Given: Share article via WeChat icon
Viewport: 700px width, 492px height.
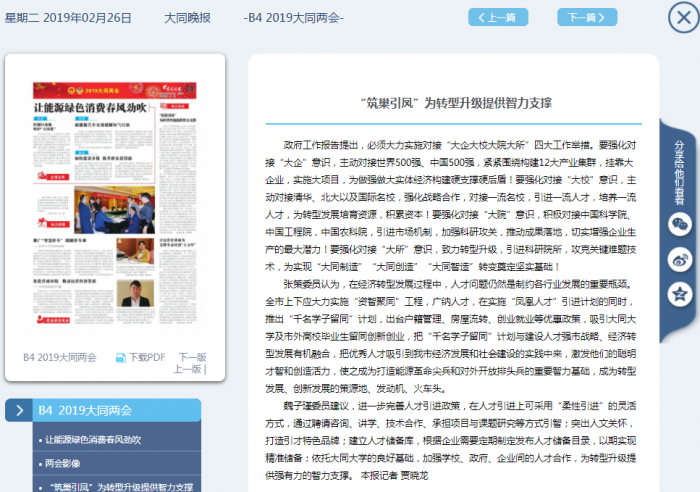Looking at the screenshot, I should click(x=680, y=222).
